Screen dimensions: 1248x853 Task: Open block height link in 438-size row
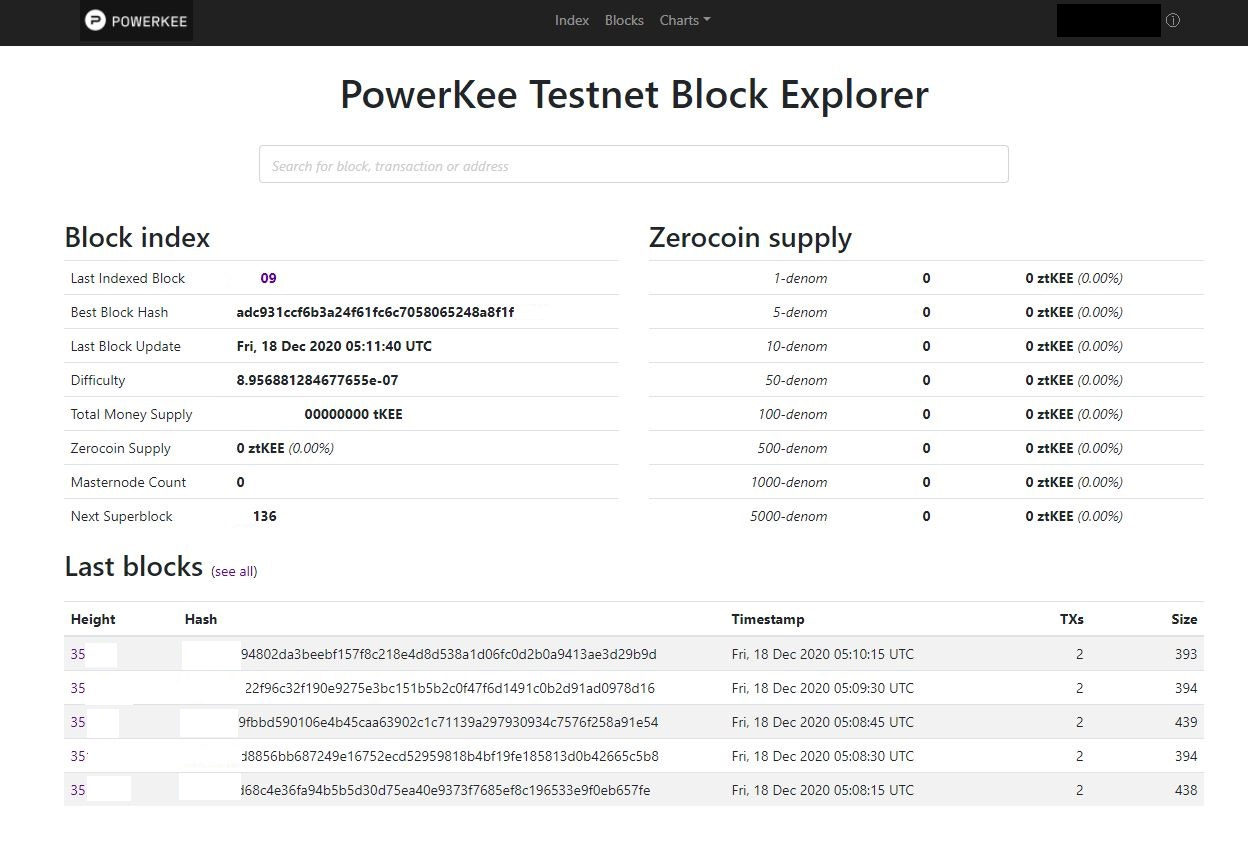pos(78,790)
